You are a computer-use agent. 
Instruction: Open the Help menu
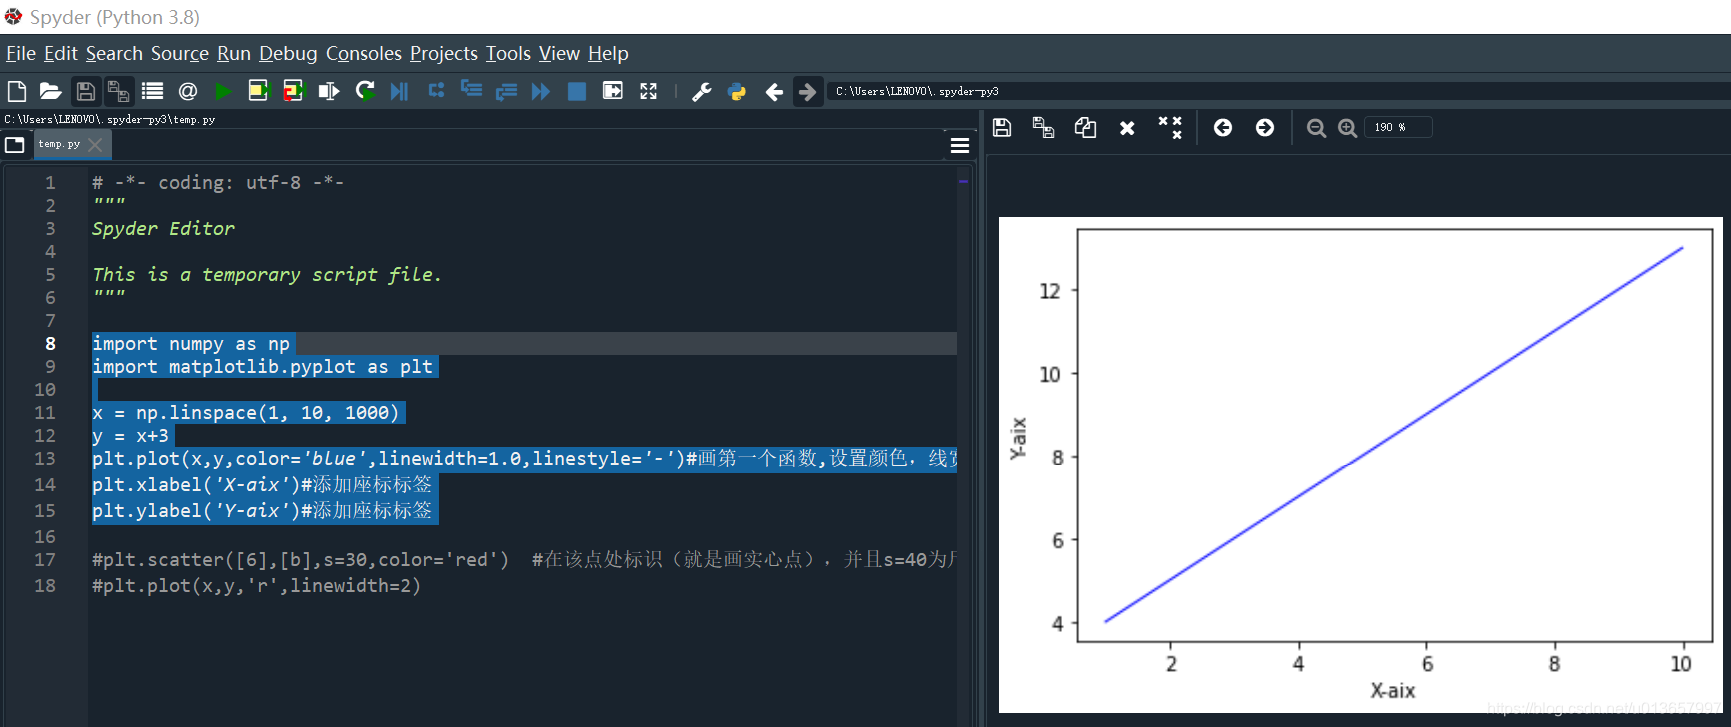[608, 53]
